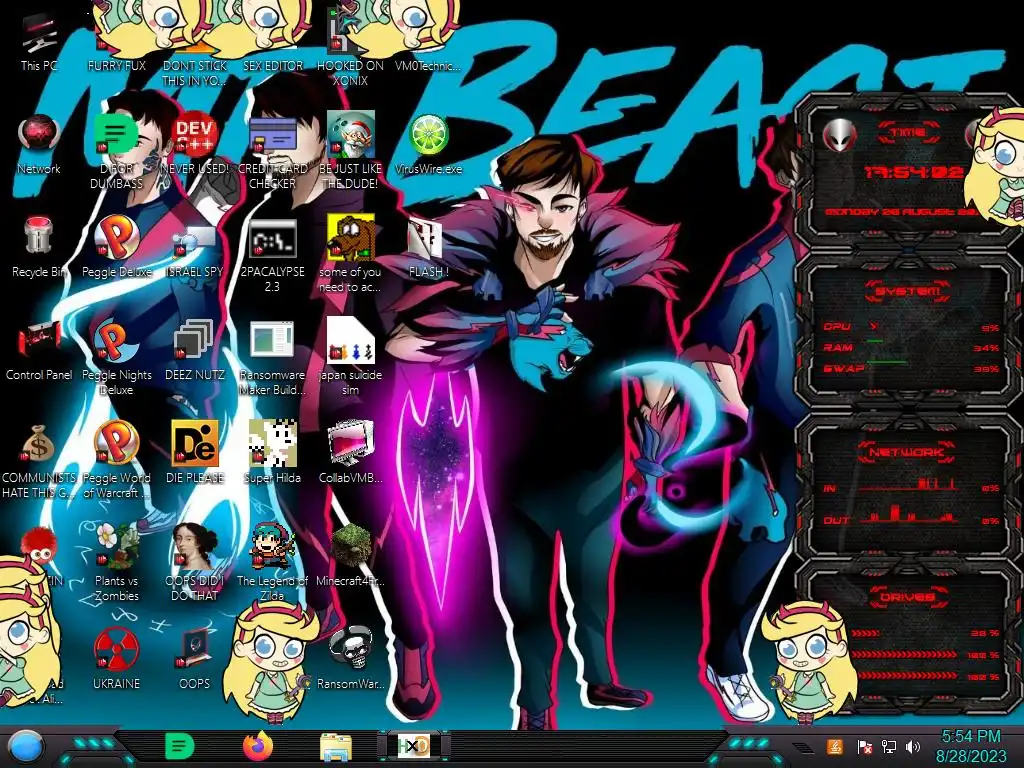The height and width of the screenshot is (768, 1024).
Task: Open File Explorer from the taskbar
Action: [x=336, y=747]
